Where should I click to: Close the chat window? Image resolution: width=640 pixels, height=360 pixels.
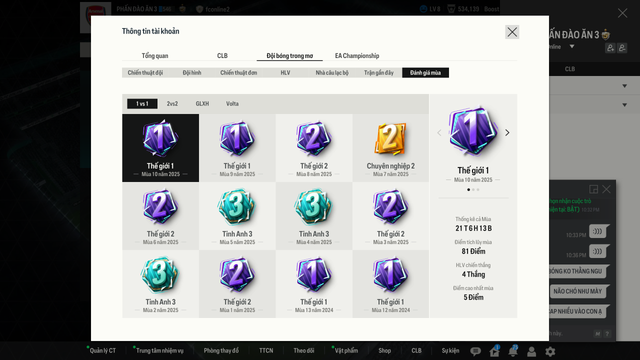pos(607,189)
